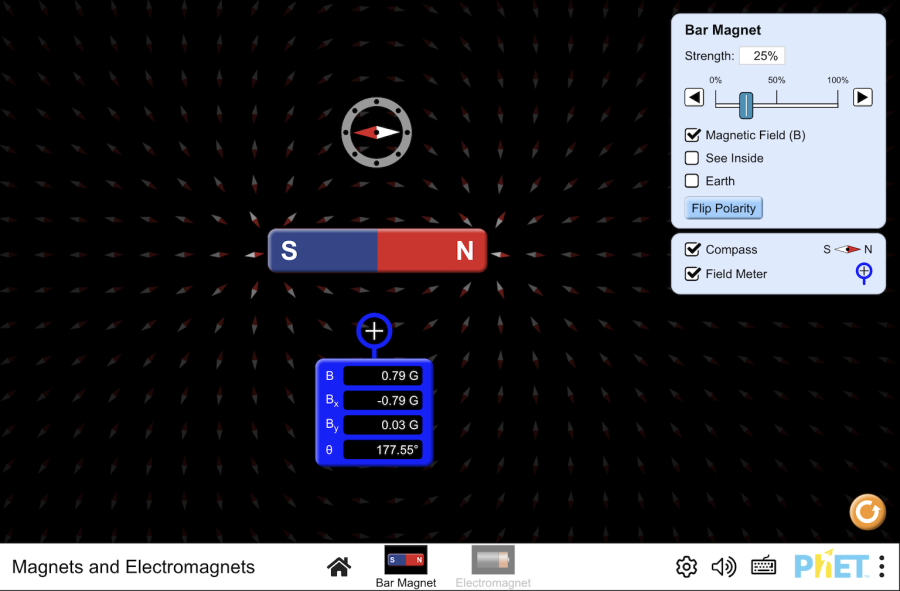Uncheck the Magnetic Field (B) checkbox

(692, 135)
